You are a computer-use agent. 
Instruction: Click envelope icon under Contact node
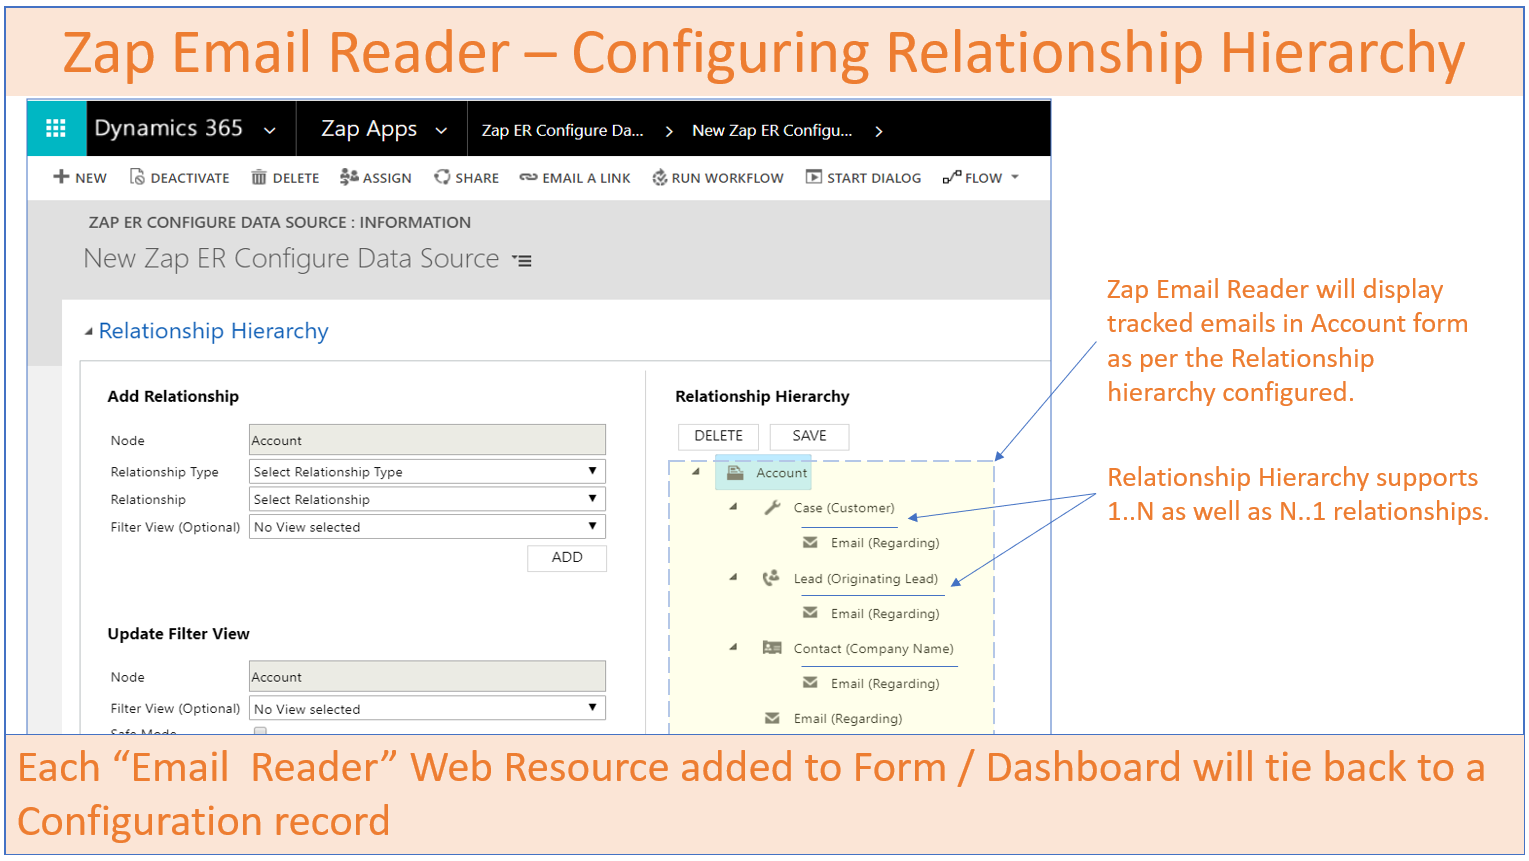pos(810,682)
